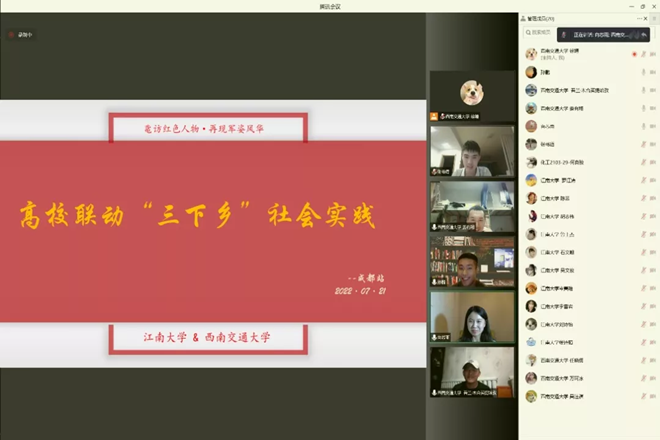Select the woman's video tile in the strip
Image resolution: width=660 pixels, height=440 pixels.
[472, 316]
